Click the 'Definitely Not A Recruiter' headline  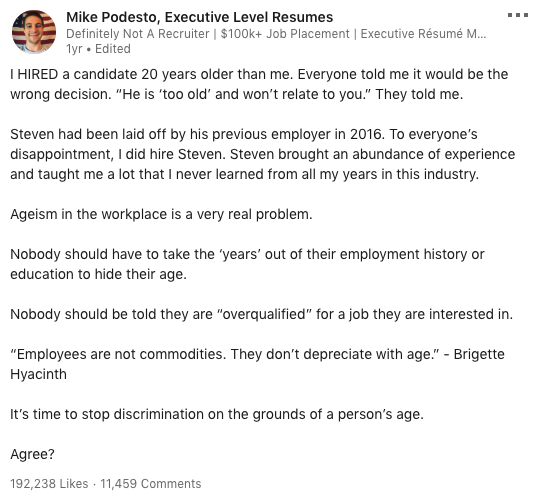click(138, 34)
